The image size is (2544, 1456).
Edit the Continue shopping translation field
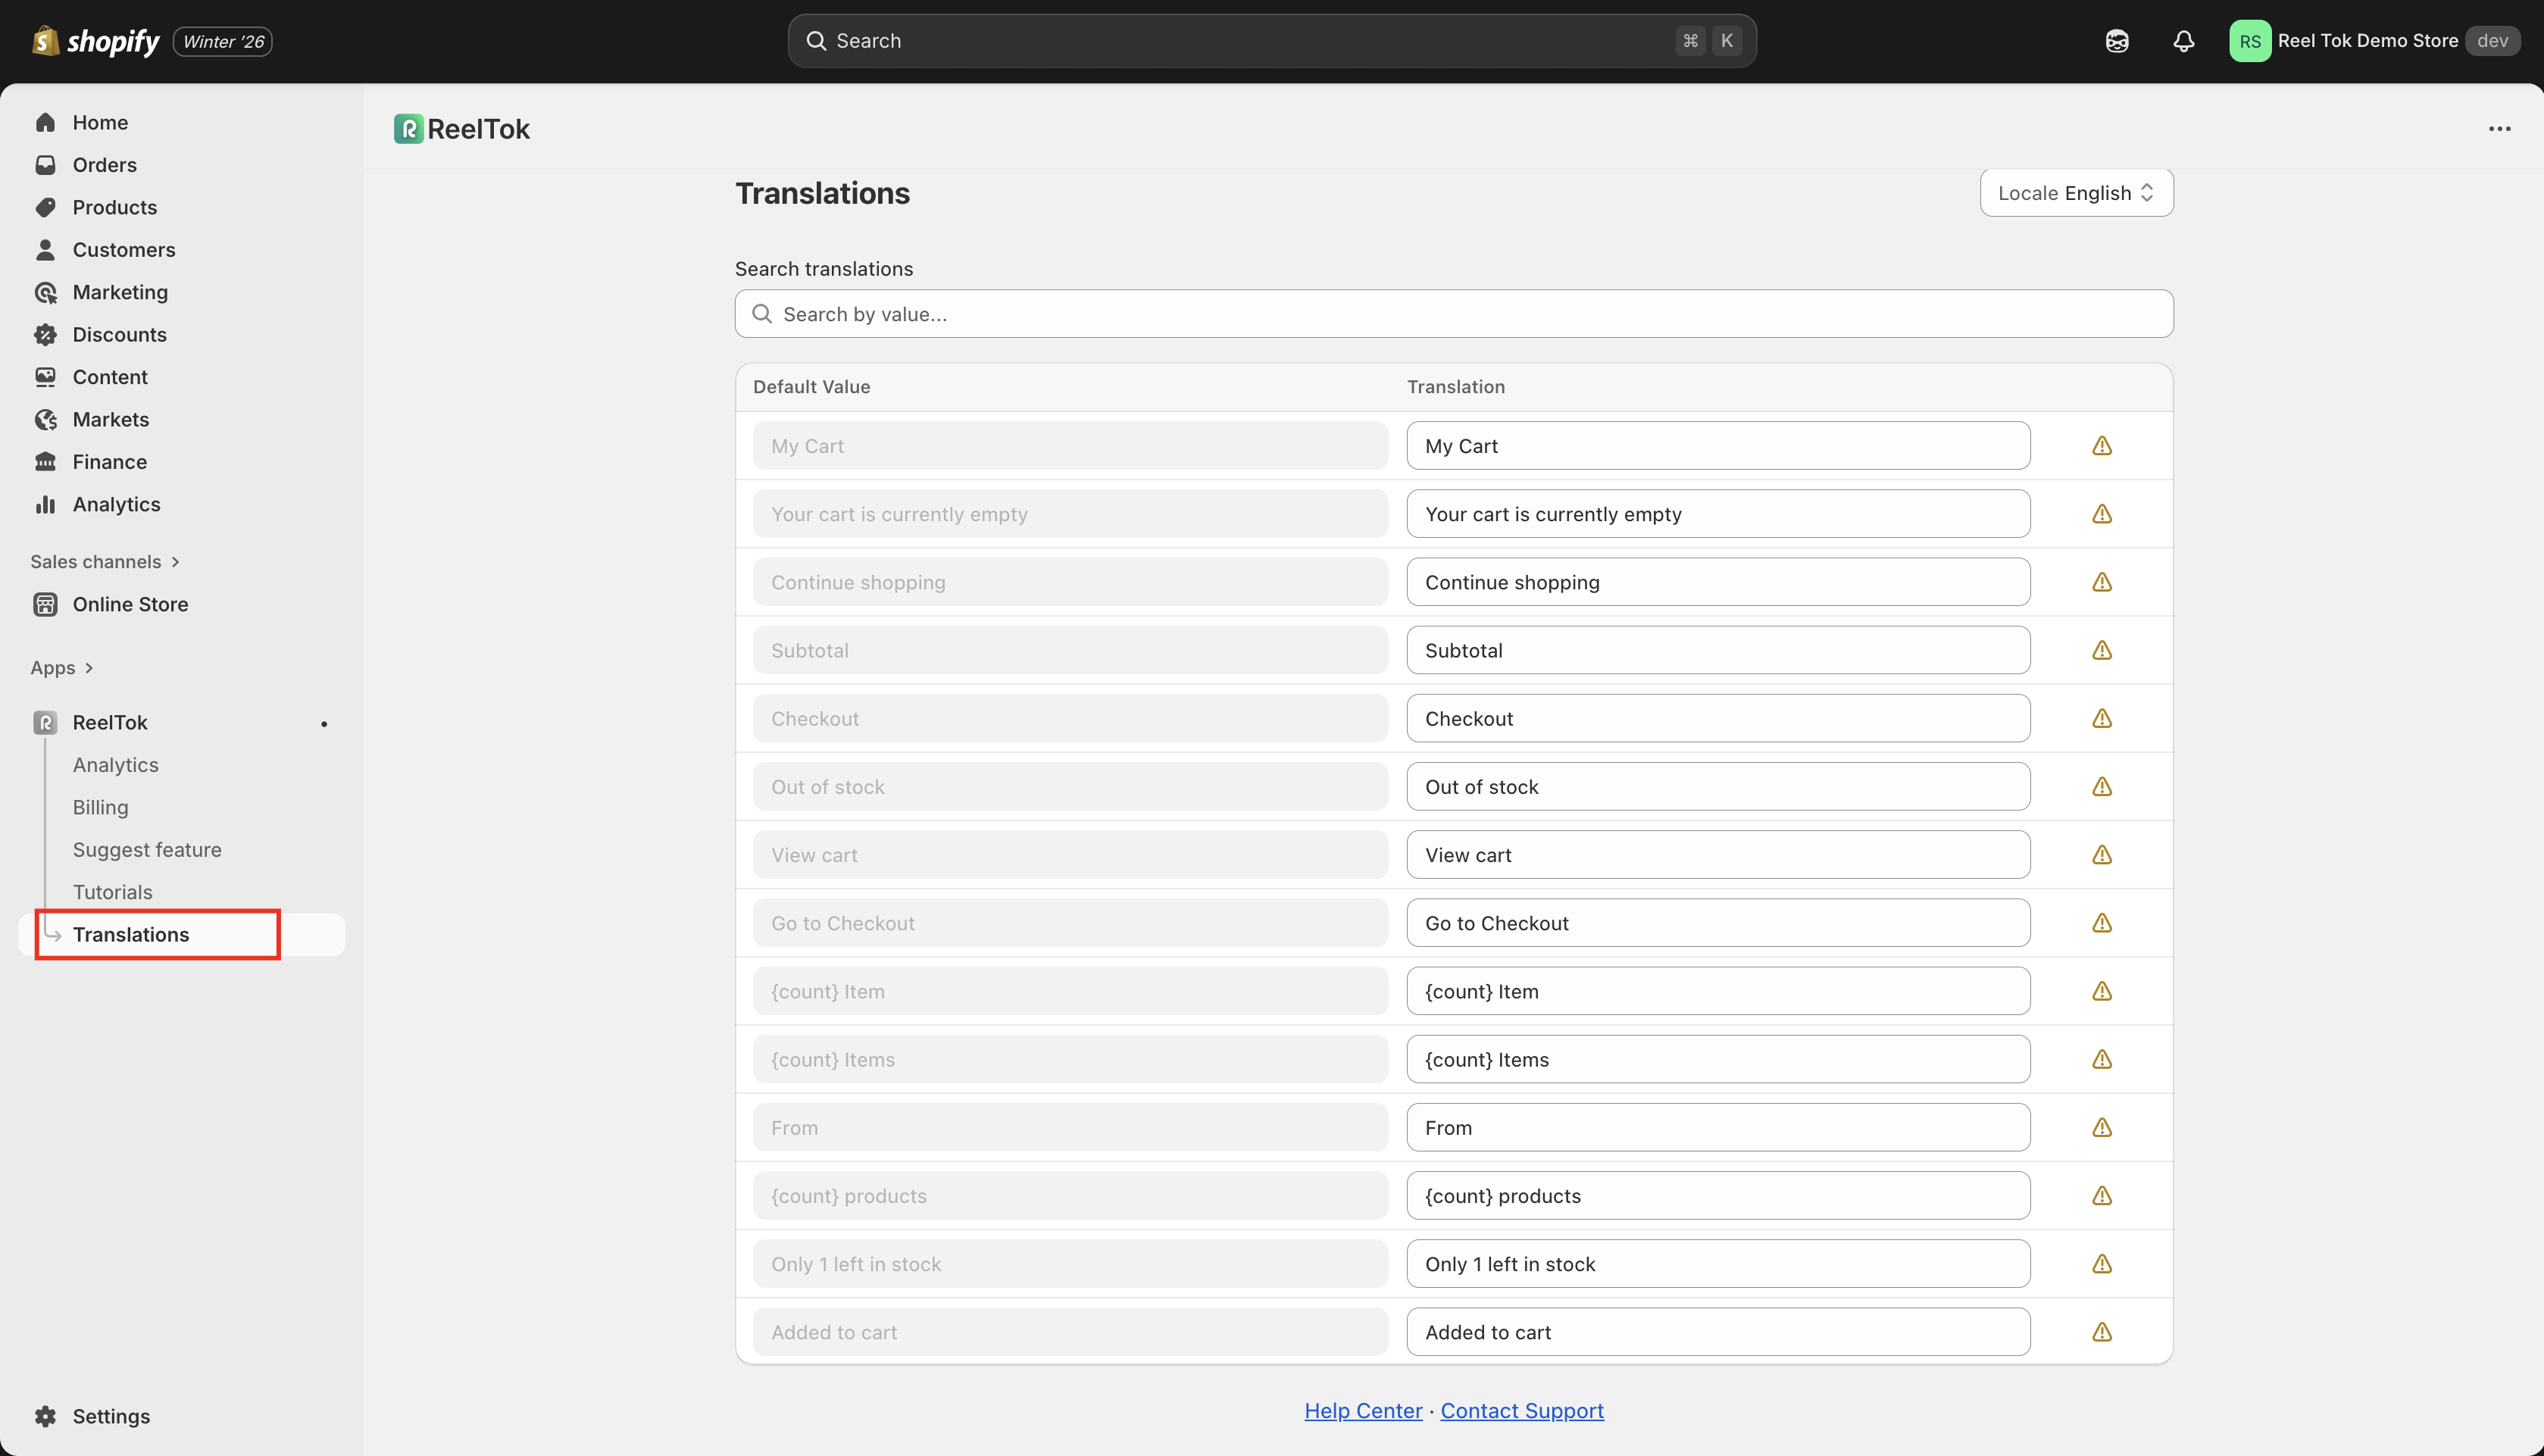click(1717, 582)
